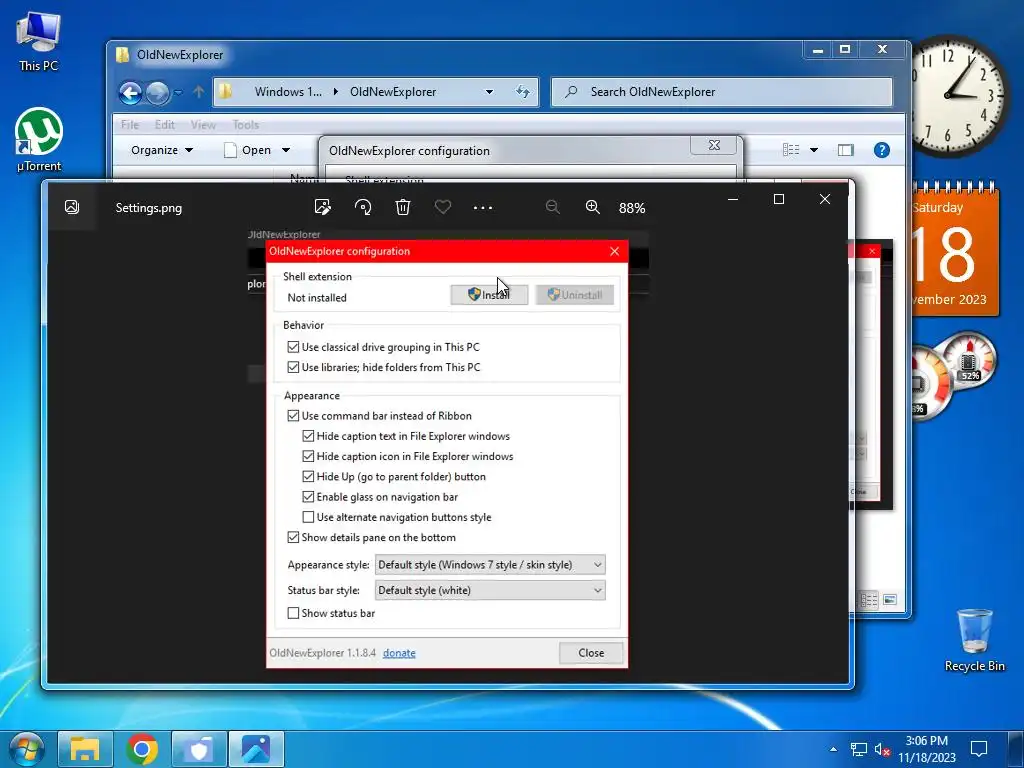1024x768 pixels.
Task: Open the network tray icon
Action: pyautogui.click(x=858, y=750)
